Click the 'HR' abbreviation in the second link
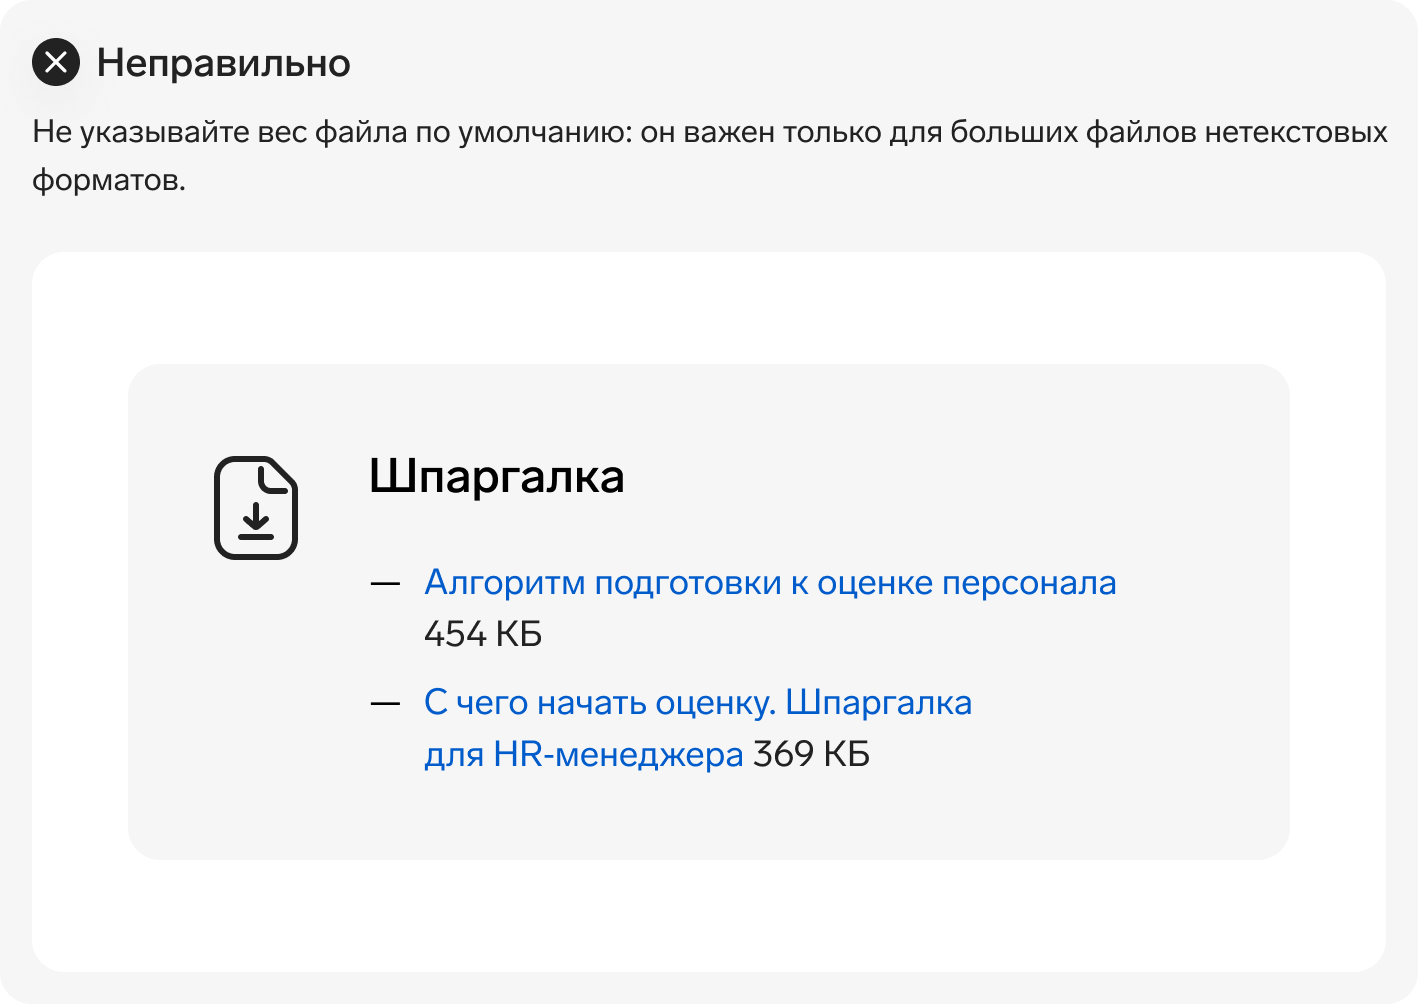The width and height of the screenshot is (1418, 1004). (518, 754)
